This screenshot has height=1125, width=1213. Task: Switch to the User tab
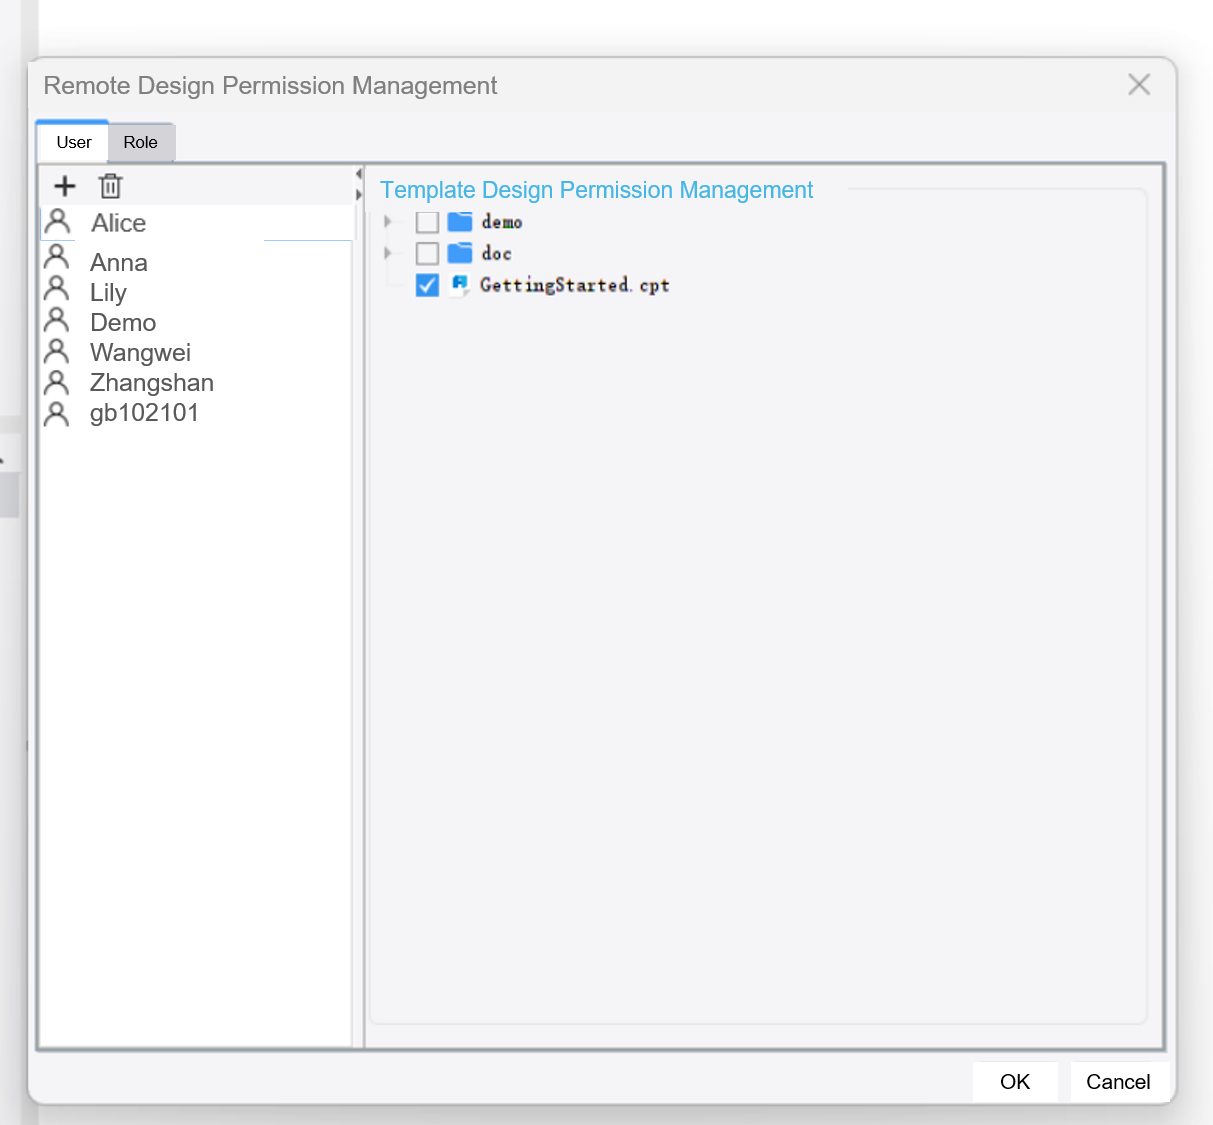73,142
